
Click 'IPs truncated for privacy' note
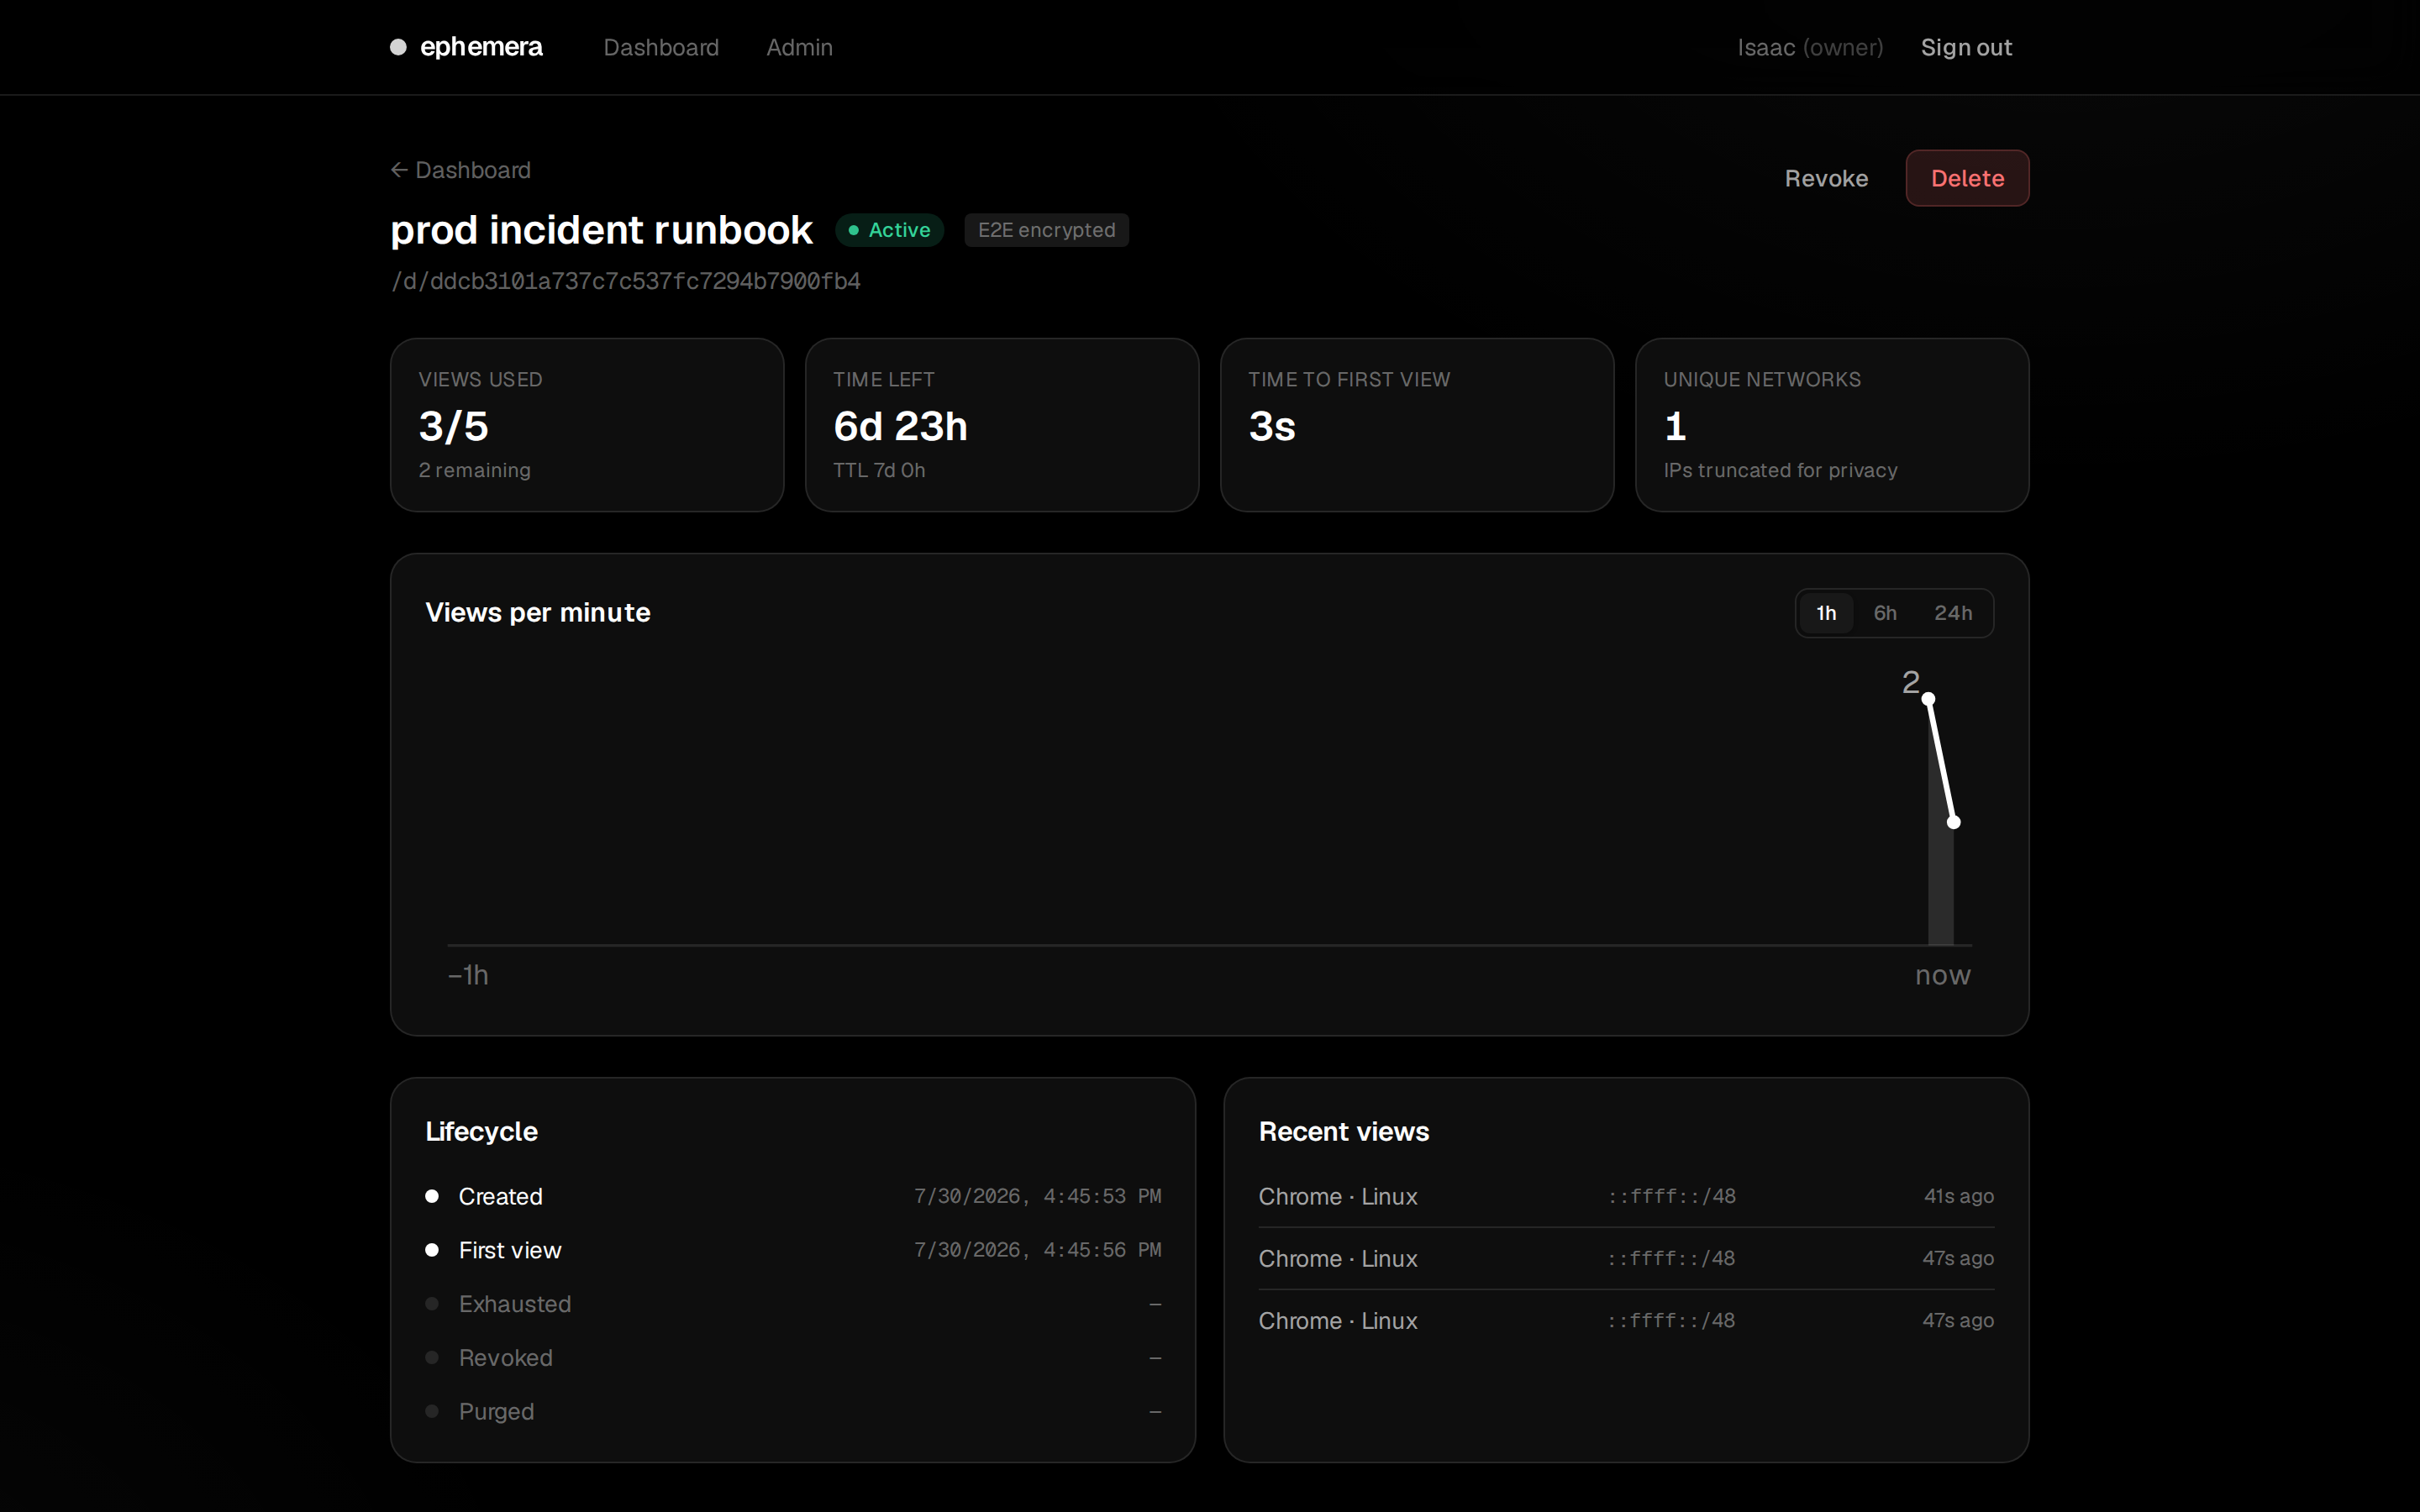(x=1780, y=470)
